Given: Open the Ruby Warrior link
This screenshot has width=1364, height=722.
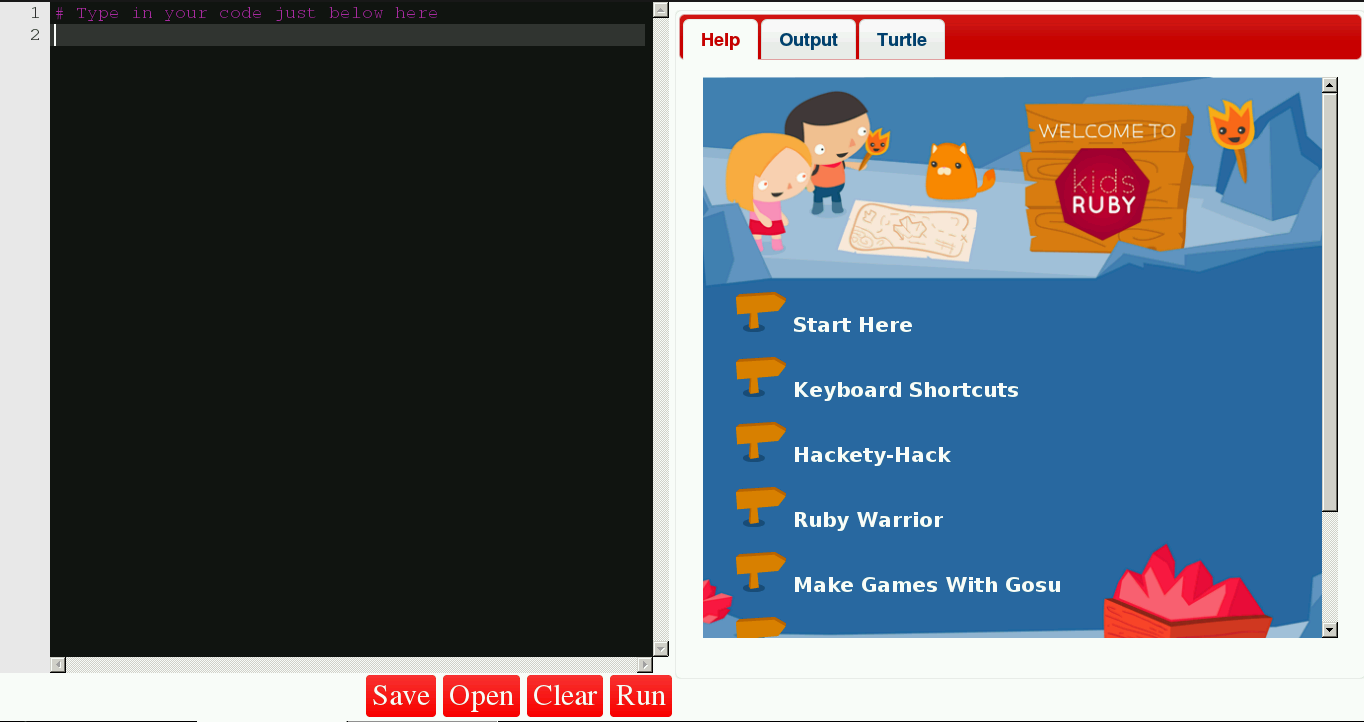Looking at the screenshot, I should point(868,520).
